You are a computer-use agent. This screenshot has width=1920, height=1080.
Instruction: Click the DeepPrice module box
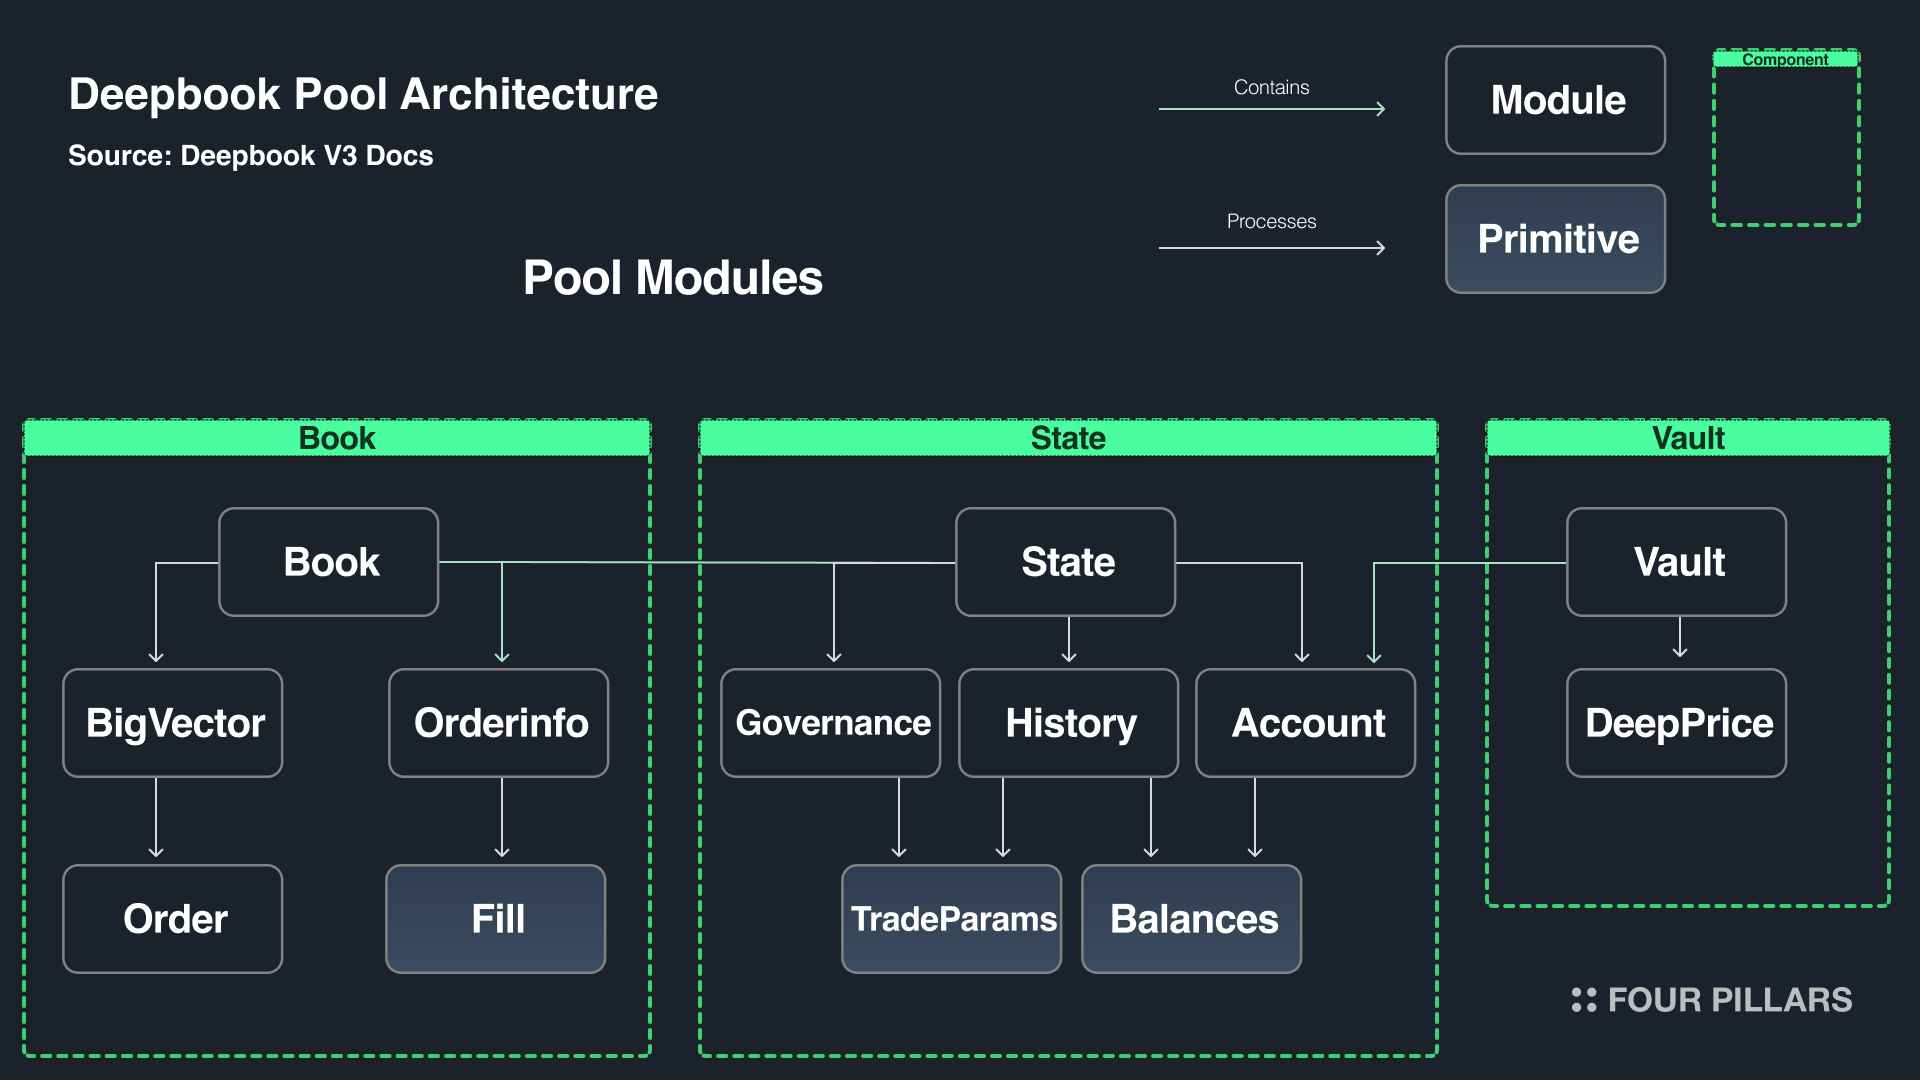tap(1677, 723)
